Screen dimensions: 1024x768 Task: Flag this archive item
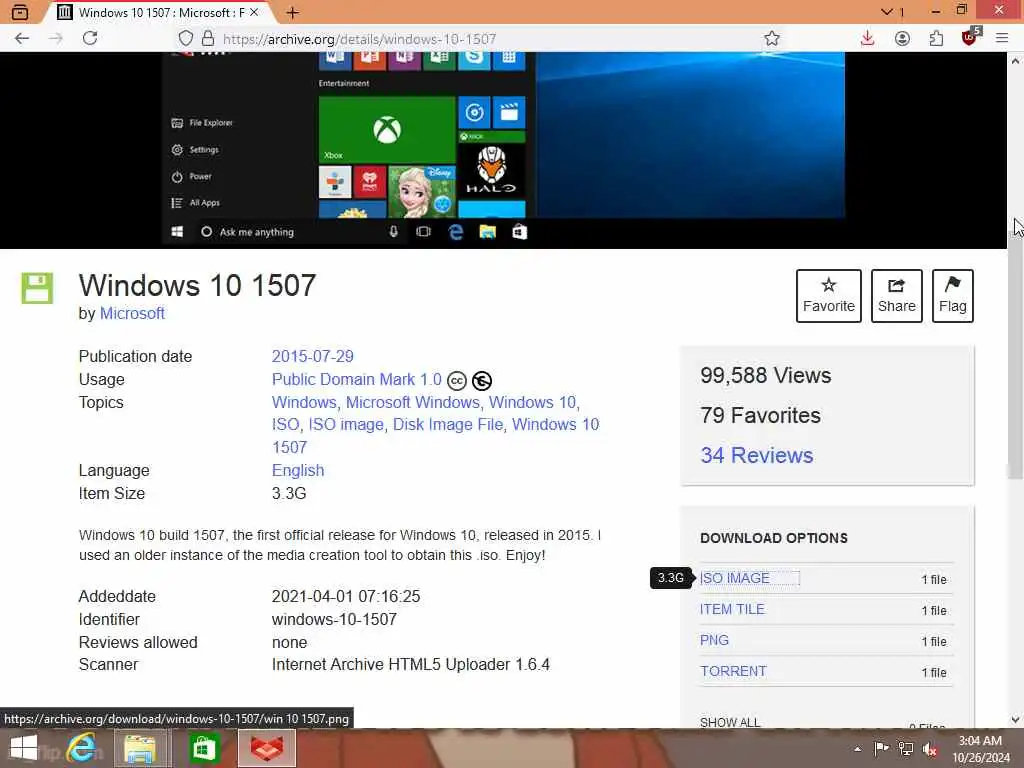[x=953, y=296]
